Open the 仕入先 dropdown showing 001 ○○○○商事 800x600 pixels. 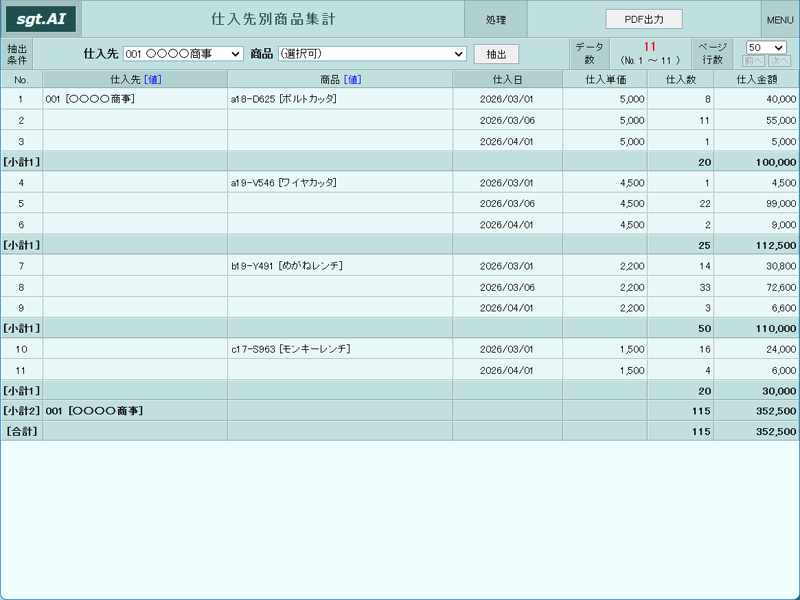[x=183, y=54]
